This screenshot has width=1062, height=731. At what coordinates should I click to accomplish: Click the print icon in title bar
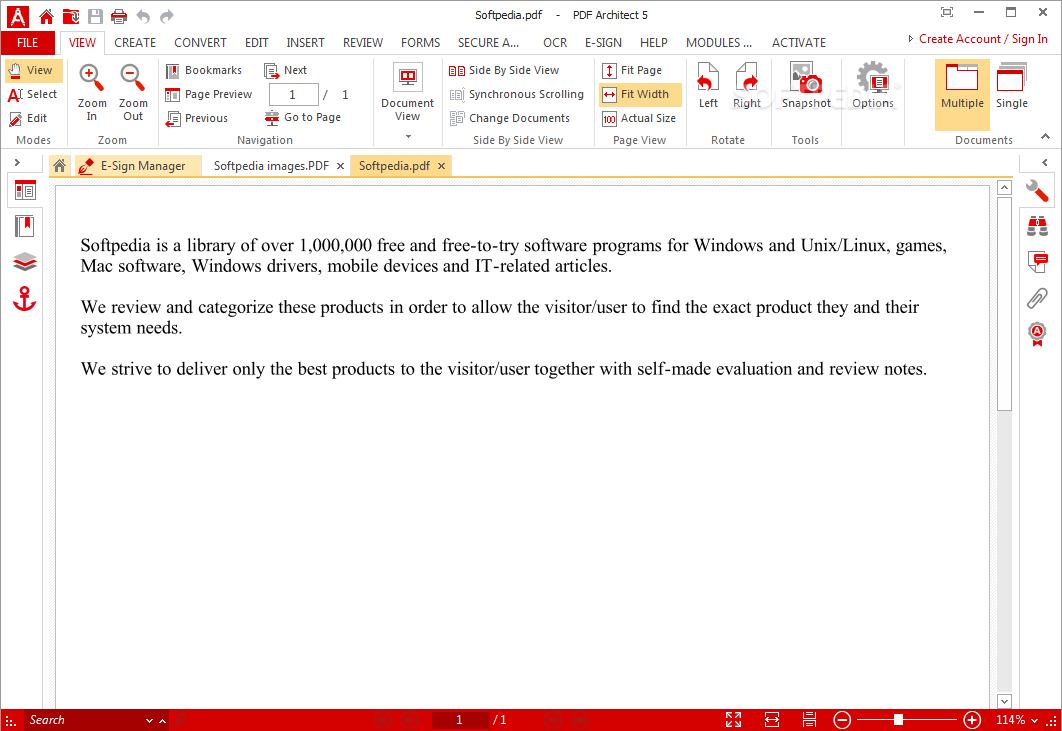click(x=119, y=16)
